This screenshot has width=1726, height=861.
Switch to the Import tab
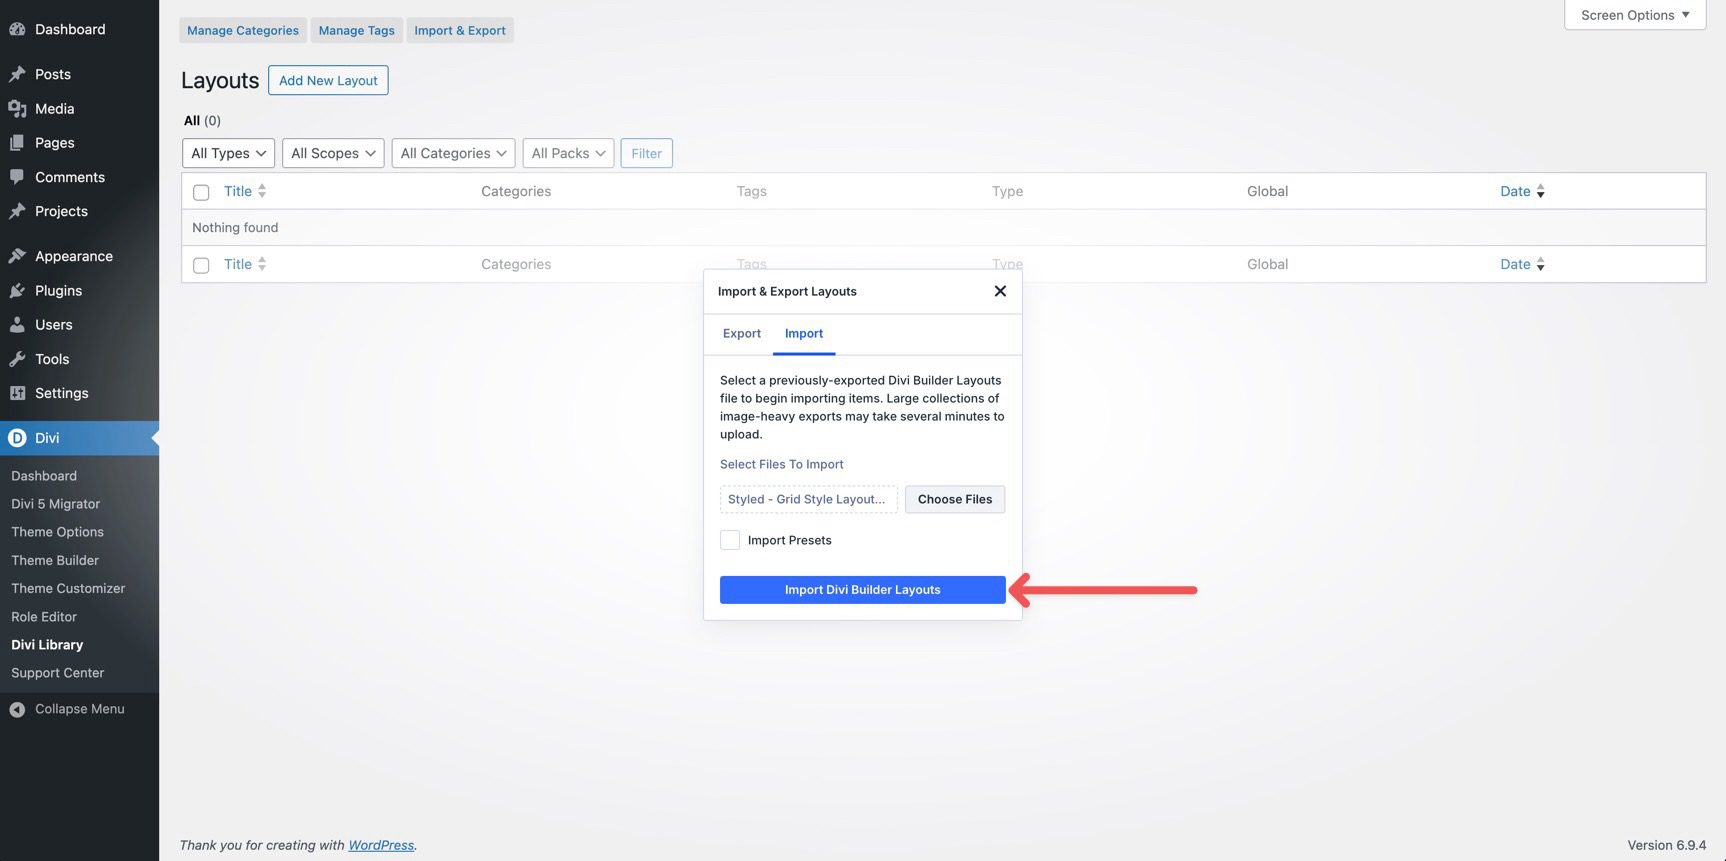pos(804,333)
